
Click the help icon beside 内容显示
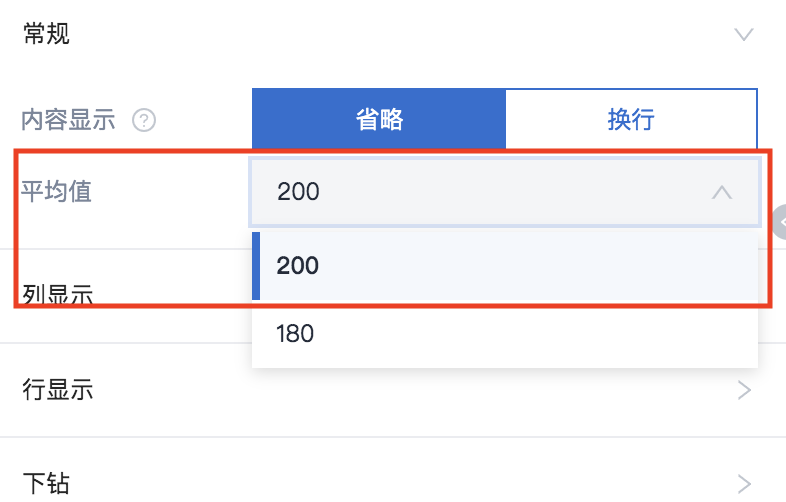tap(144, 120)
